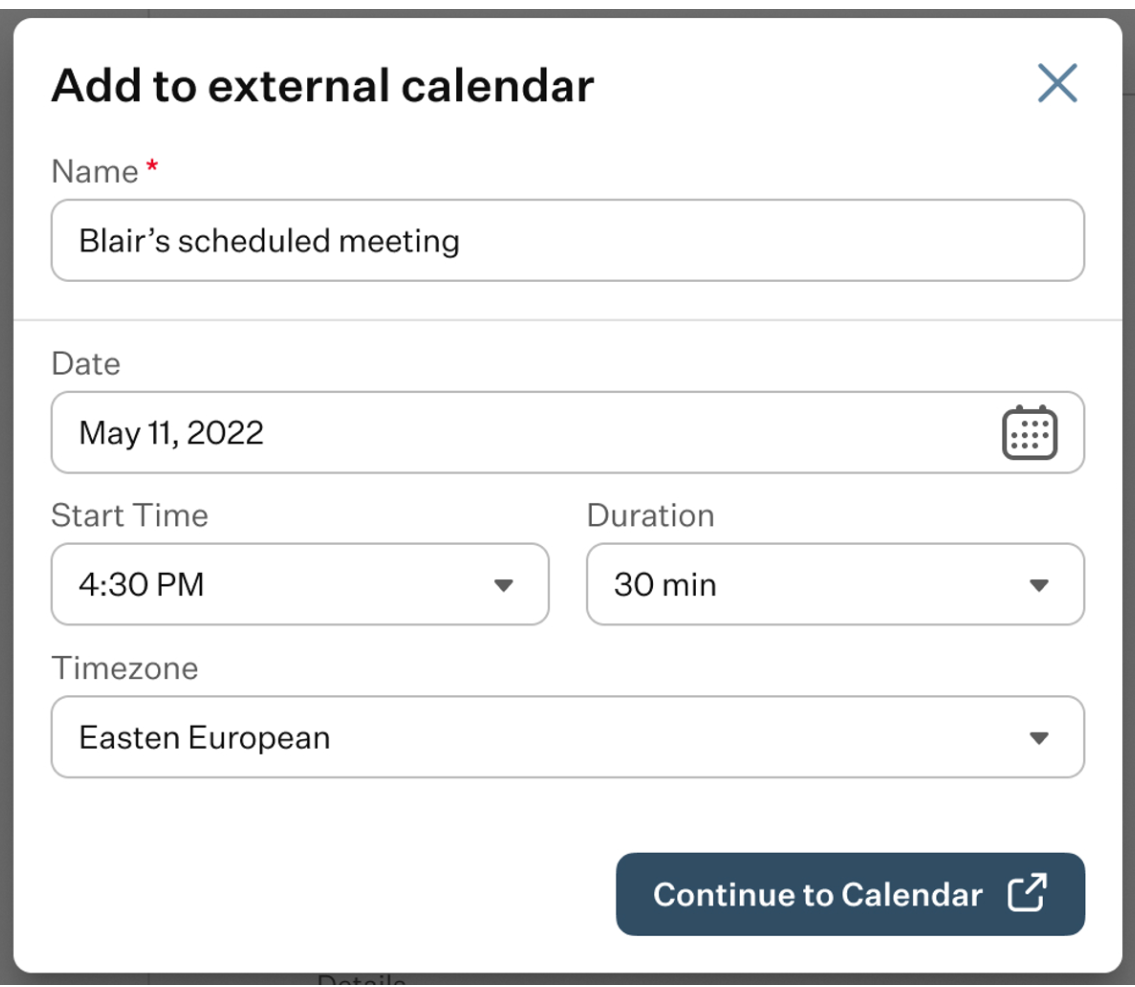Close the Add to external calendar dialog
Screen dimensions: 1135x987
1057,83
